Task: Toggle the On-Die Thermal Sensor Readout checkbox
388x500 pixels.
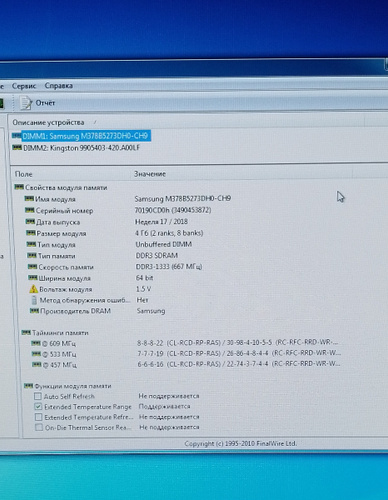Action: (39, 427)
